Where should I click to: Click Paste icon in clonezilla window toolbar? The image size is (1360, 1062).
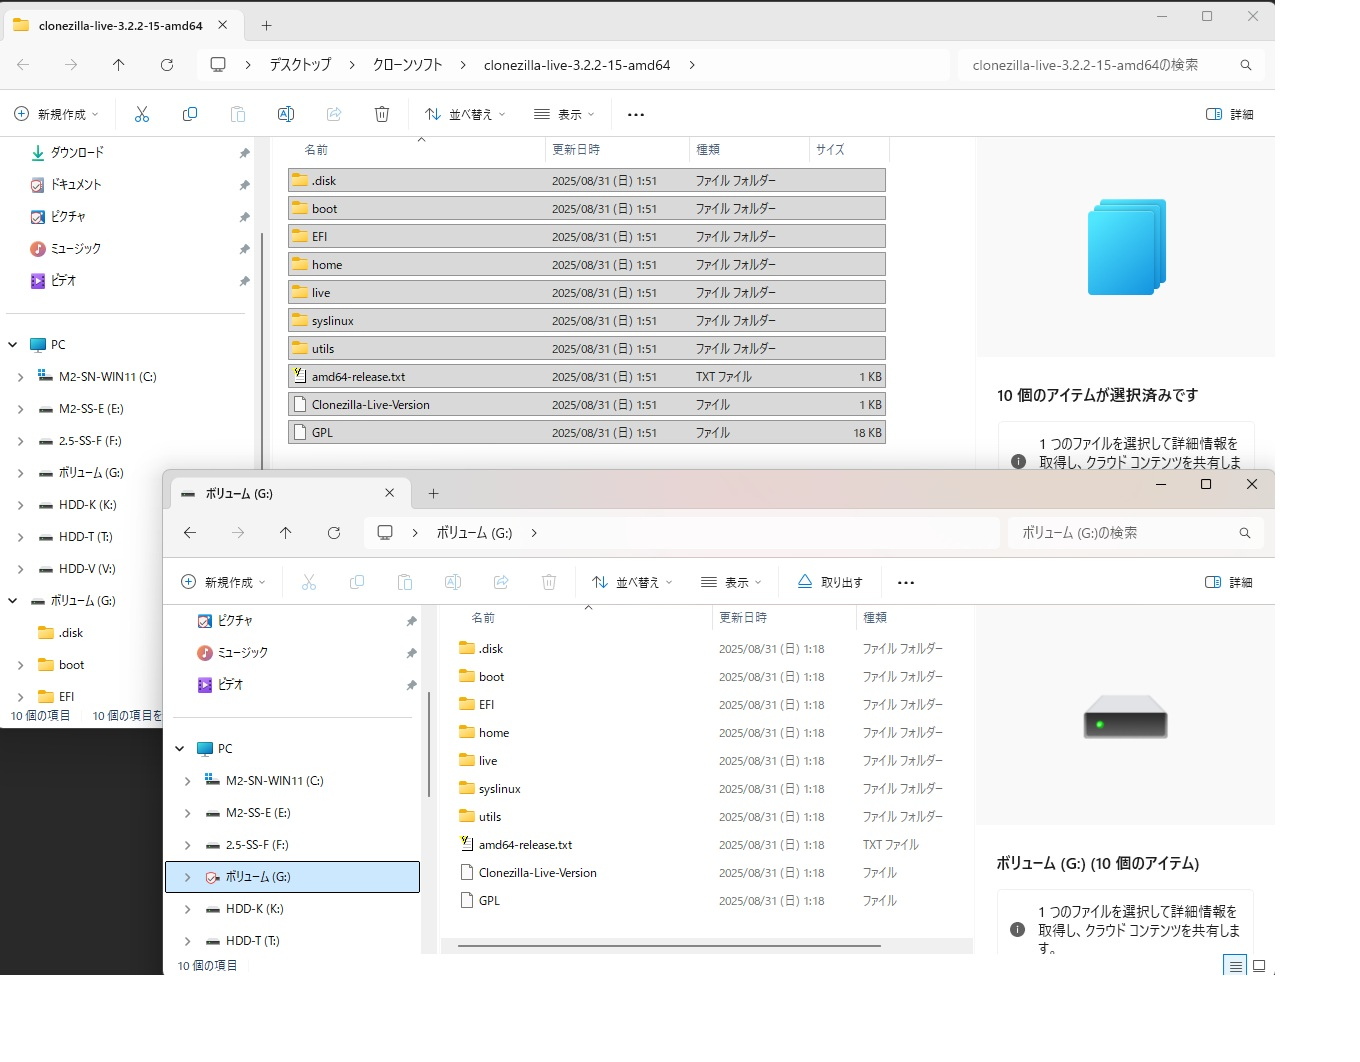point(238,115)
